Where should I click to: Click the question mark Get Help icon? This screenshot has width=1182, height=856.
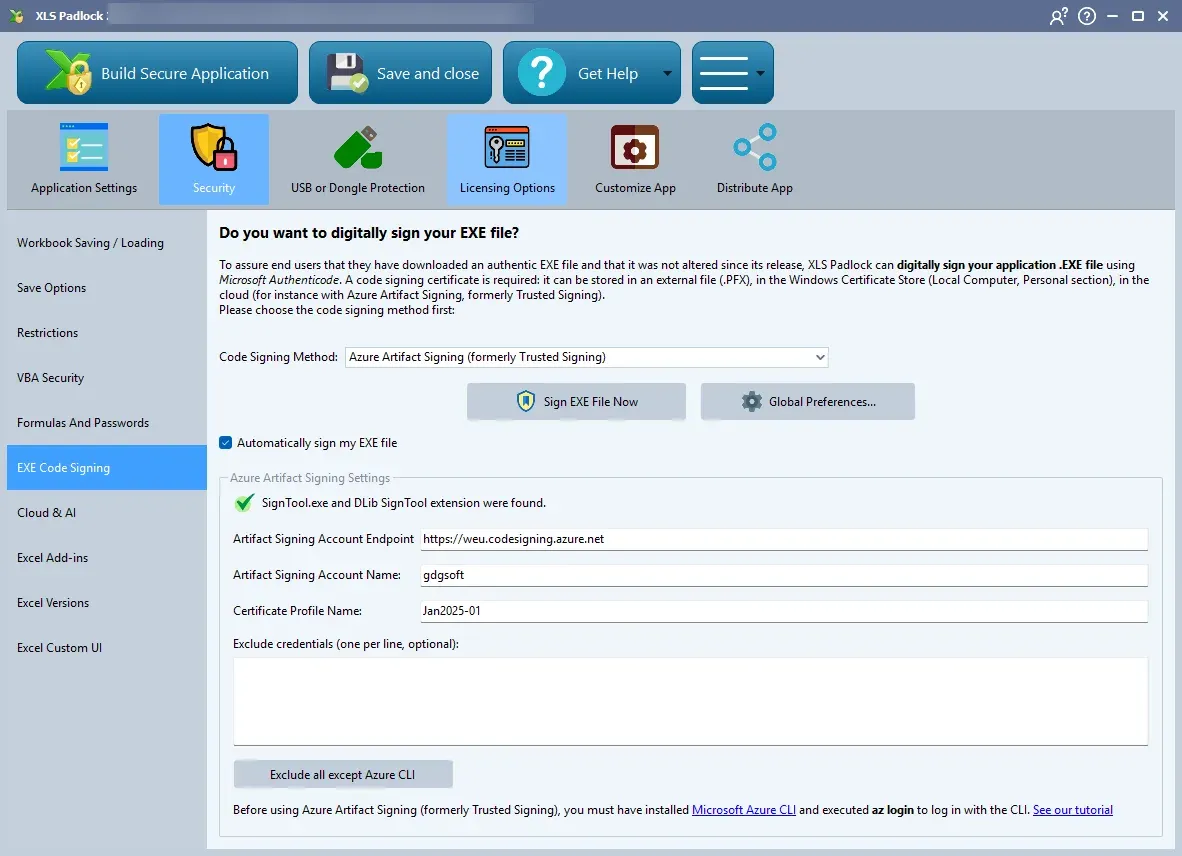click(x=541, y=72)
